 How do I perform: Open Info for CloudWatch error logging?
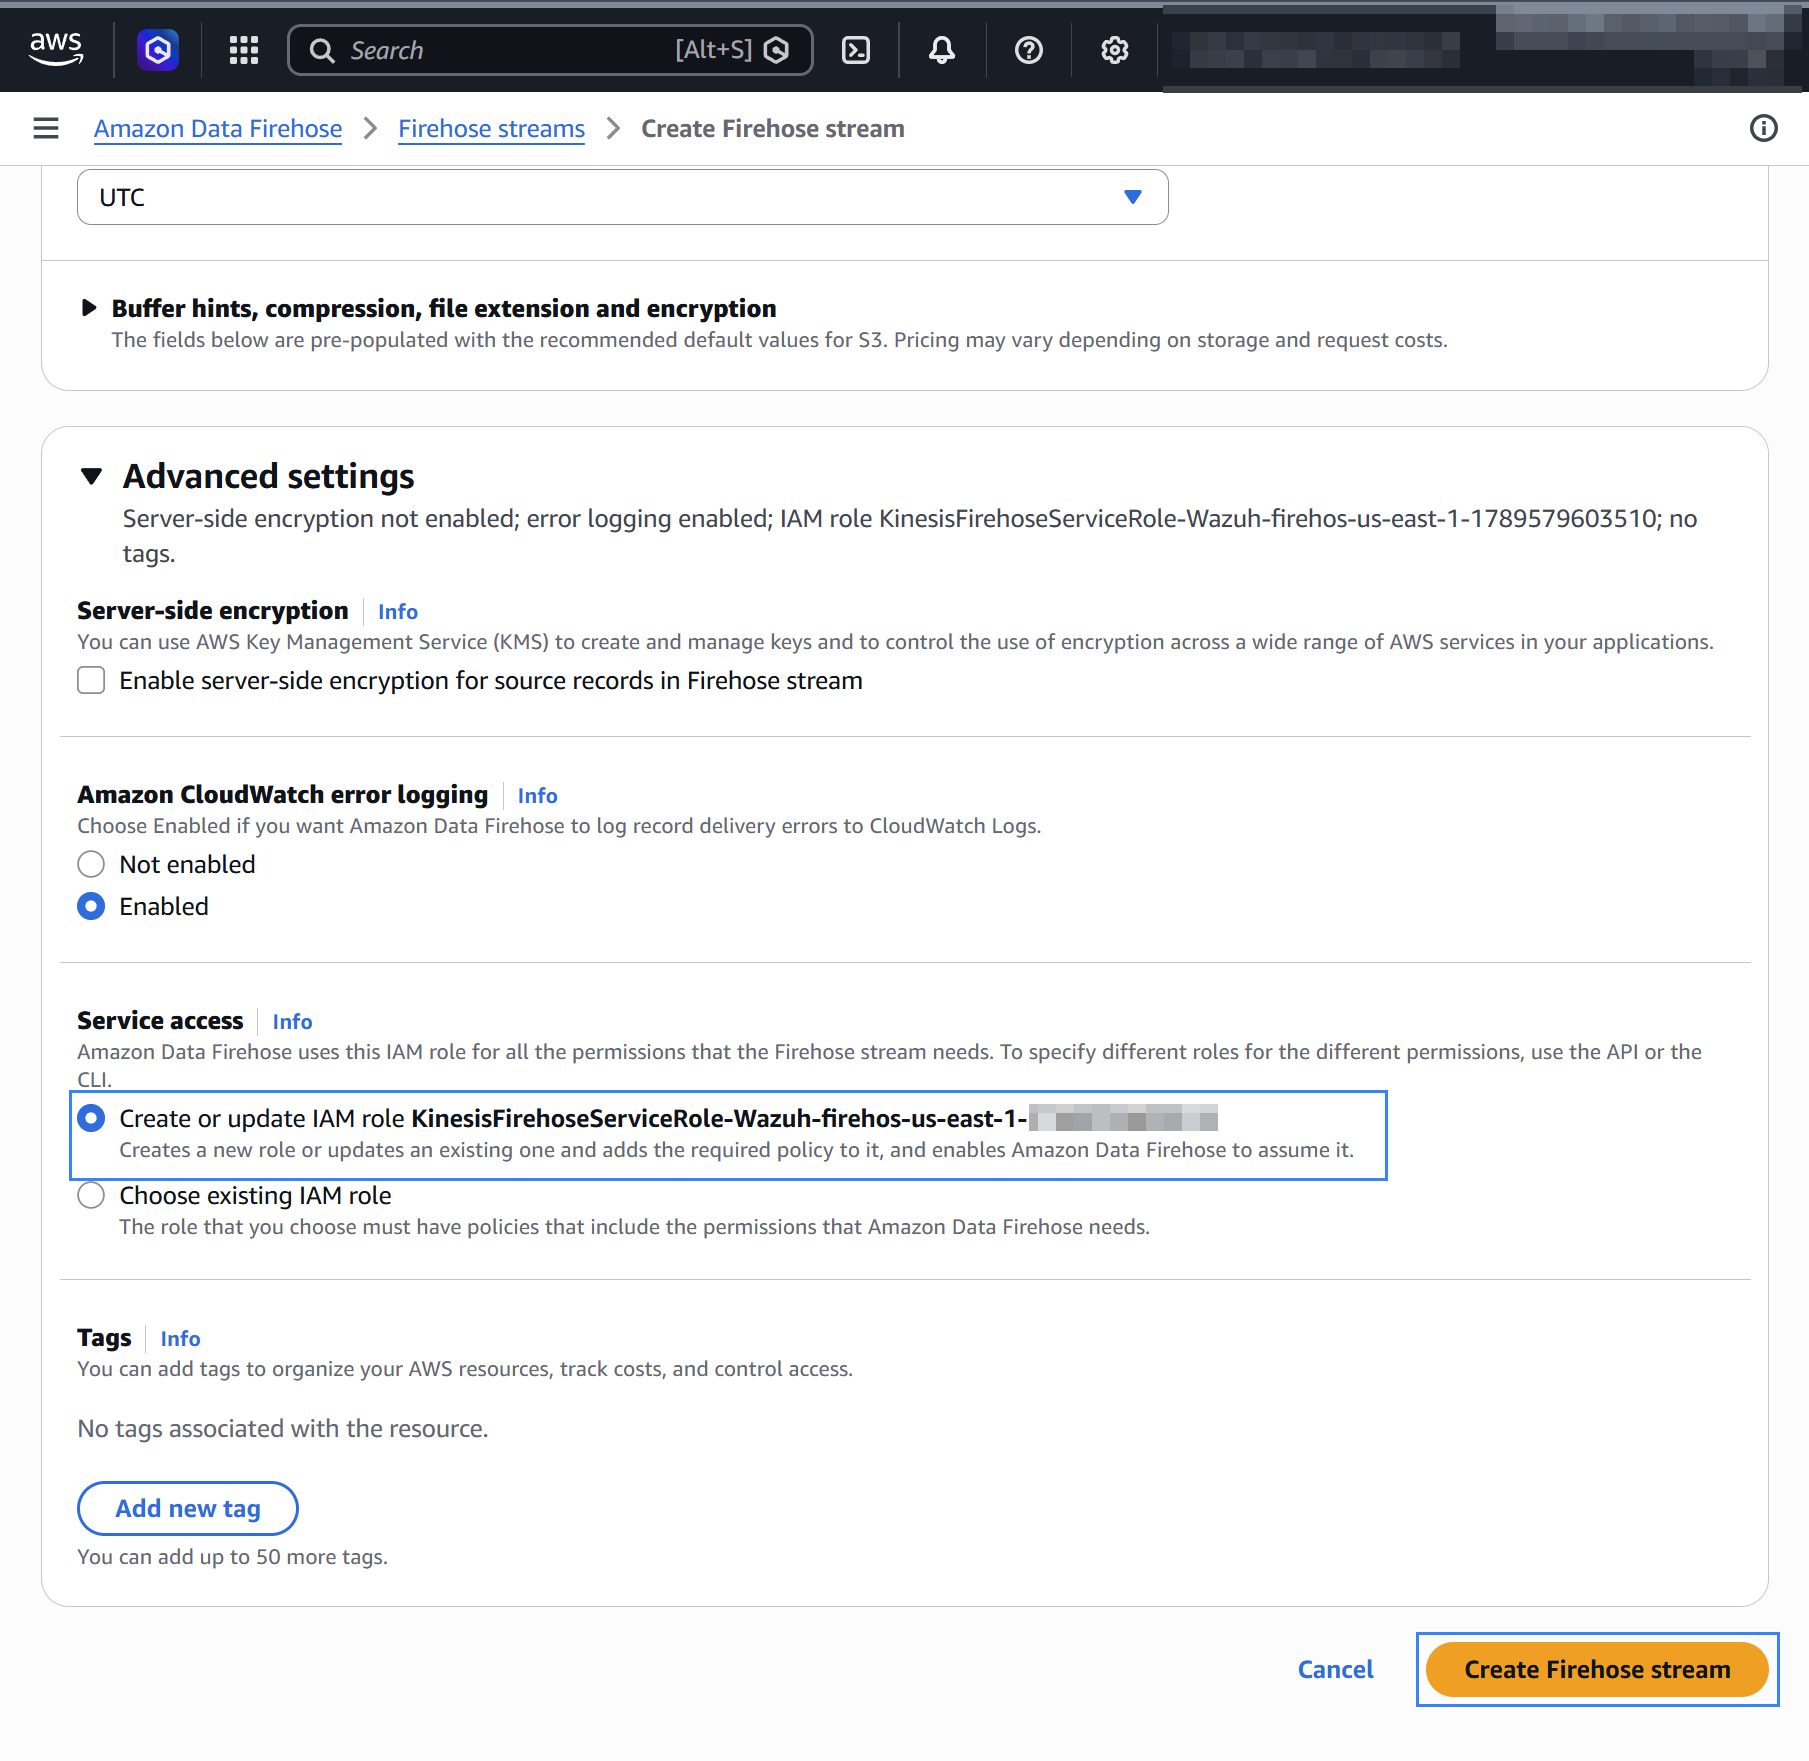coord(537,796)
